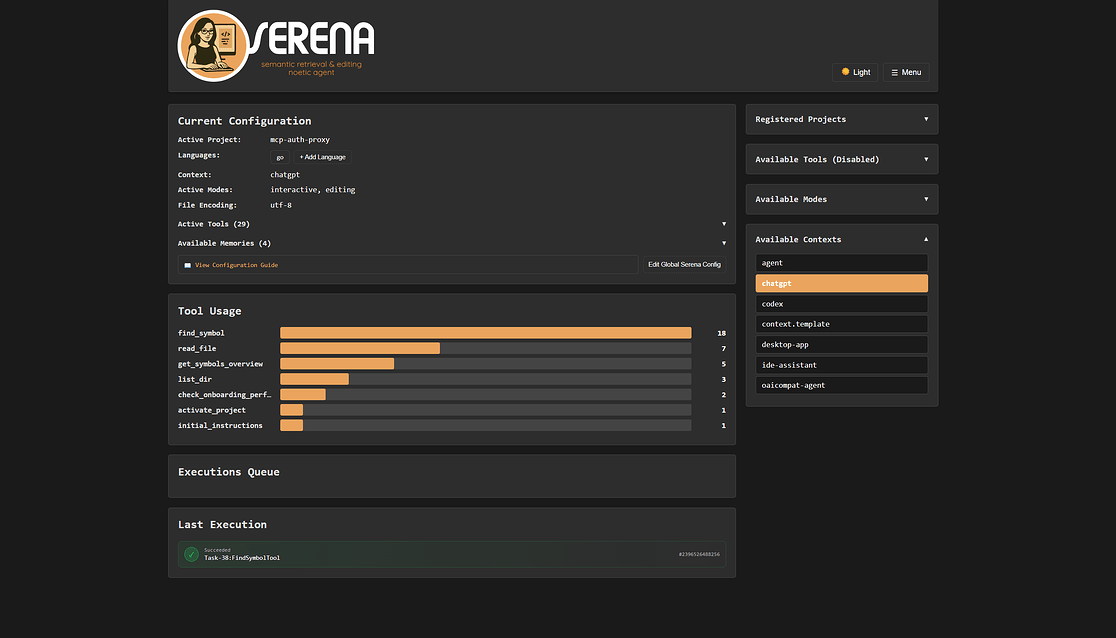Viewport: 1116px width, 638px height.
Task: Click Edit Global Serena Config
Action: [x=684, y=265]
